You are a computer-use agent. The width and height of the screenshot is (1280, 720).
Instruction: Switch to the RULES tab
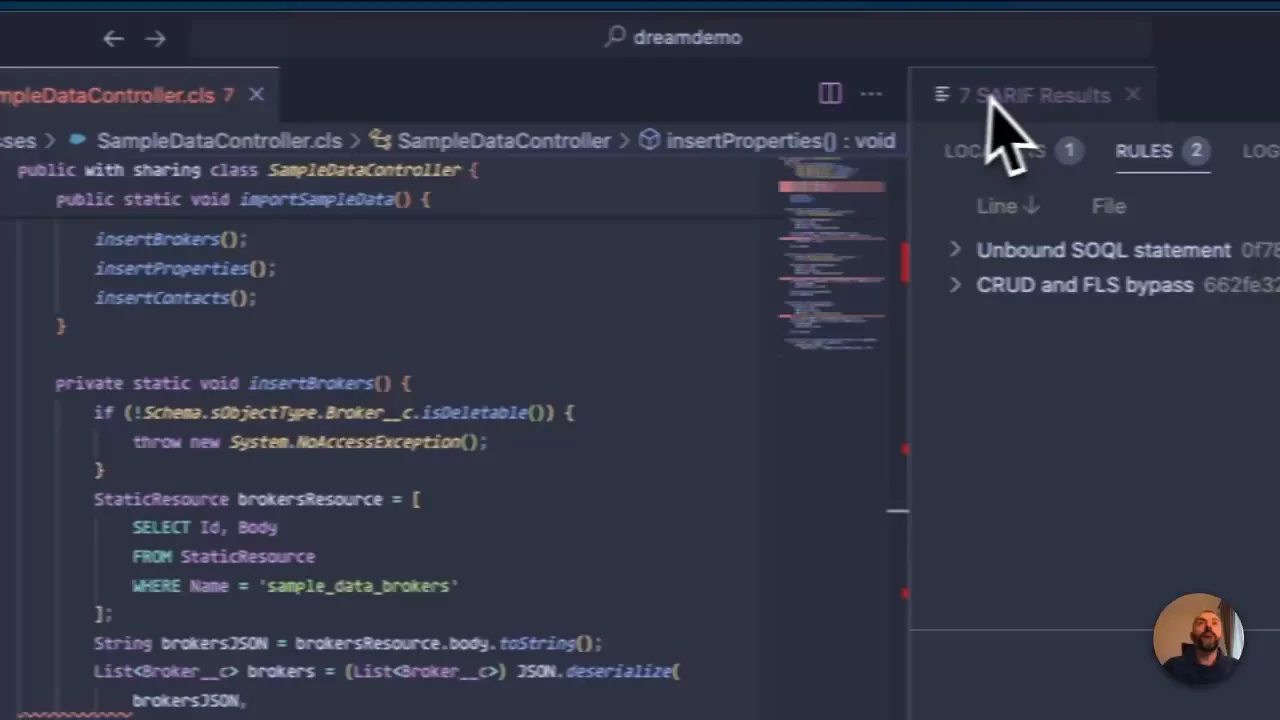[x=1144, y=151]
